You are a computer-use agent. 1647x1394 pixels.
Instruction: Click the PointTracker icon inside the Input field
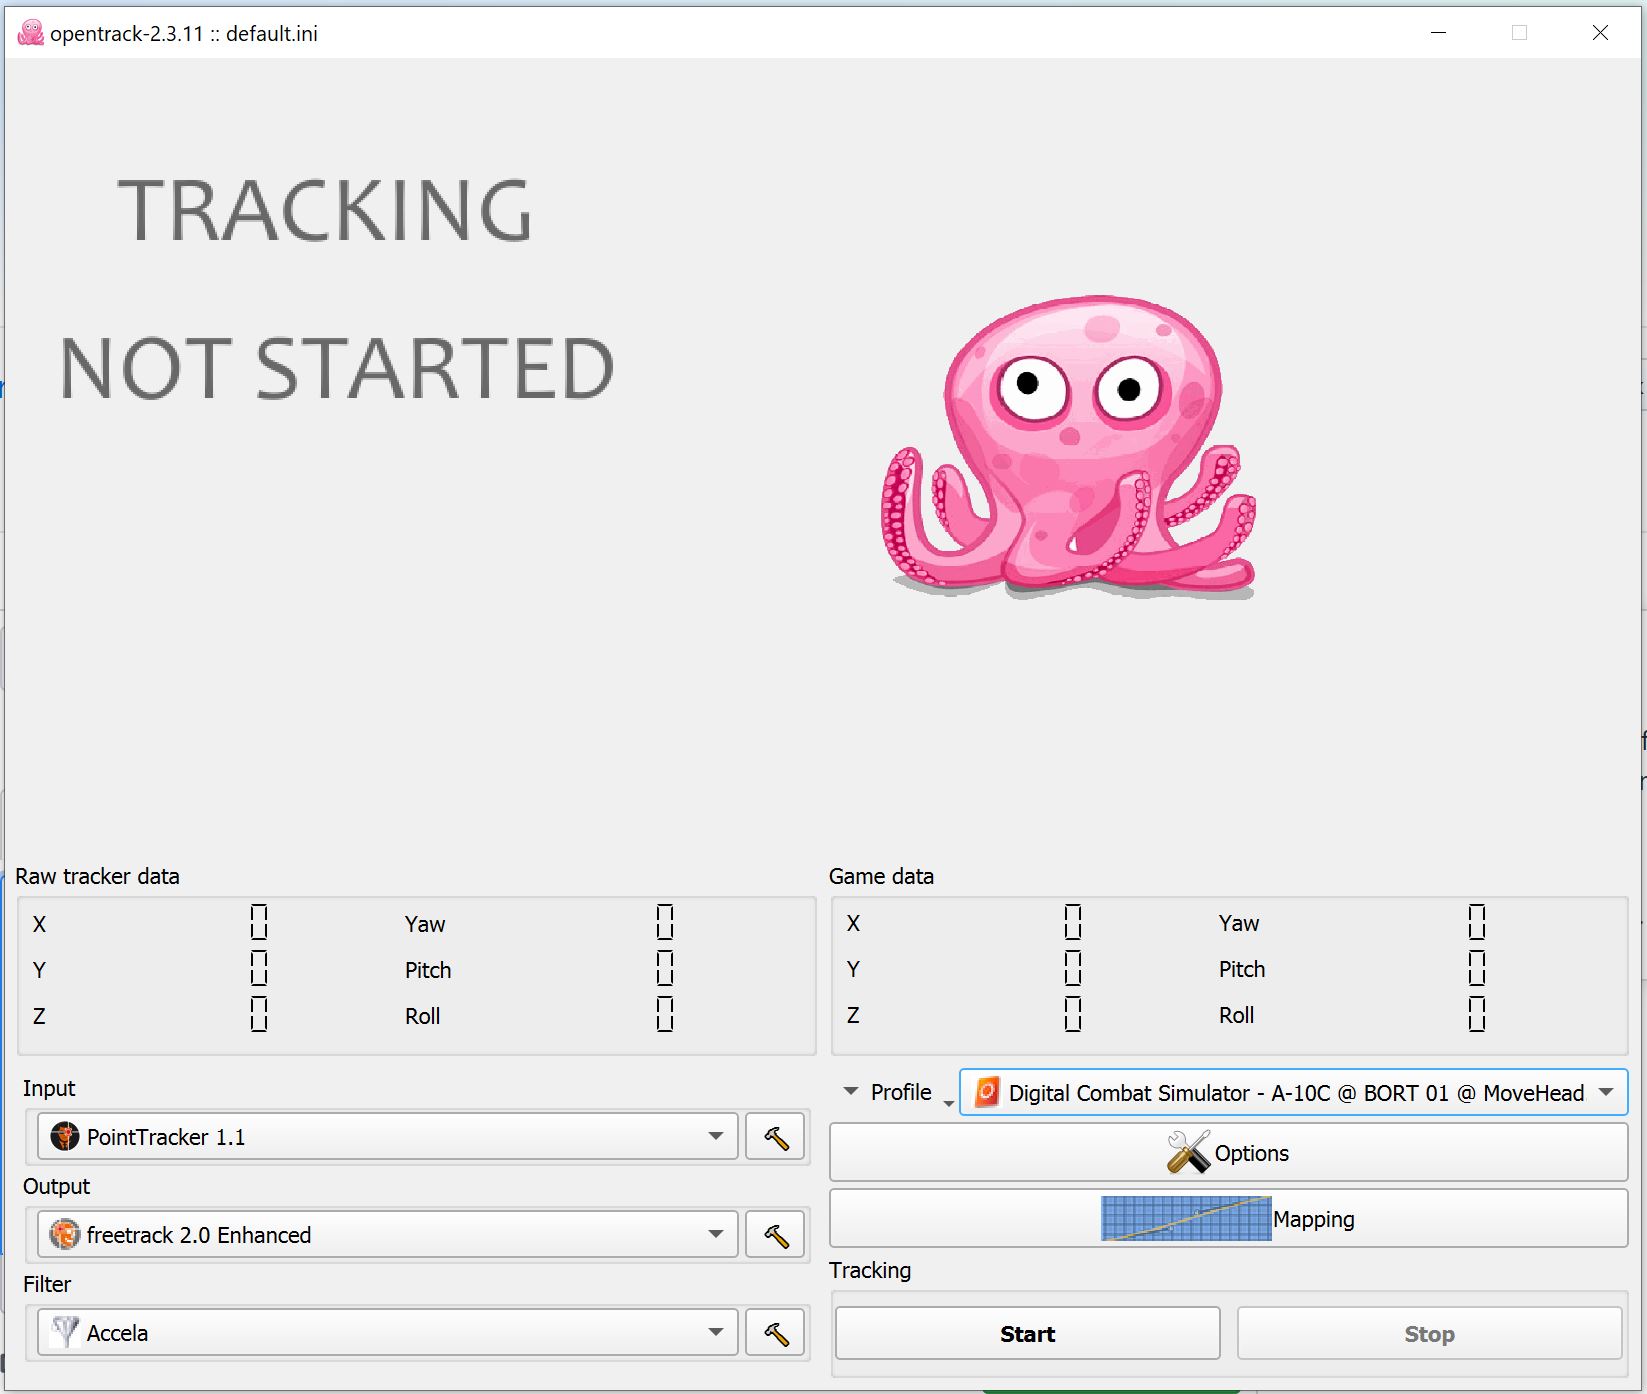point(63,1136)
